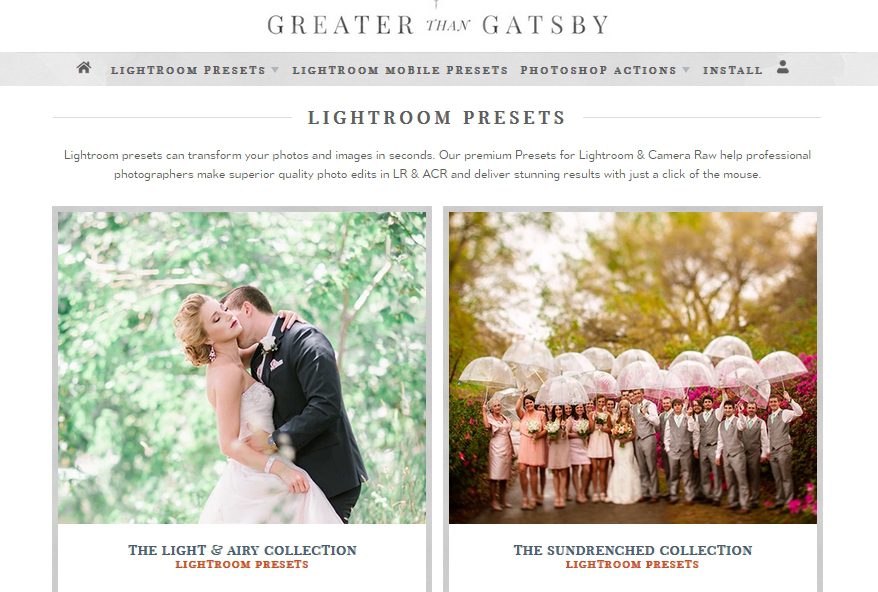Viewport: 878px width, 592px height.
Task: Click the home icon in navigation bar
Action: pos(84,68)
